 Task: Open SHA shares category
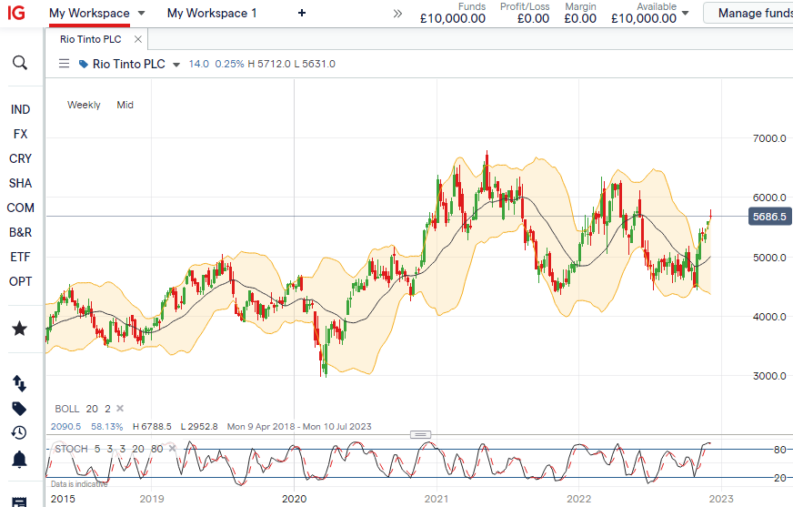tap(20, 183)
